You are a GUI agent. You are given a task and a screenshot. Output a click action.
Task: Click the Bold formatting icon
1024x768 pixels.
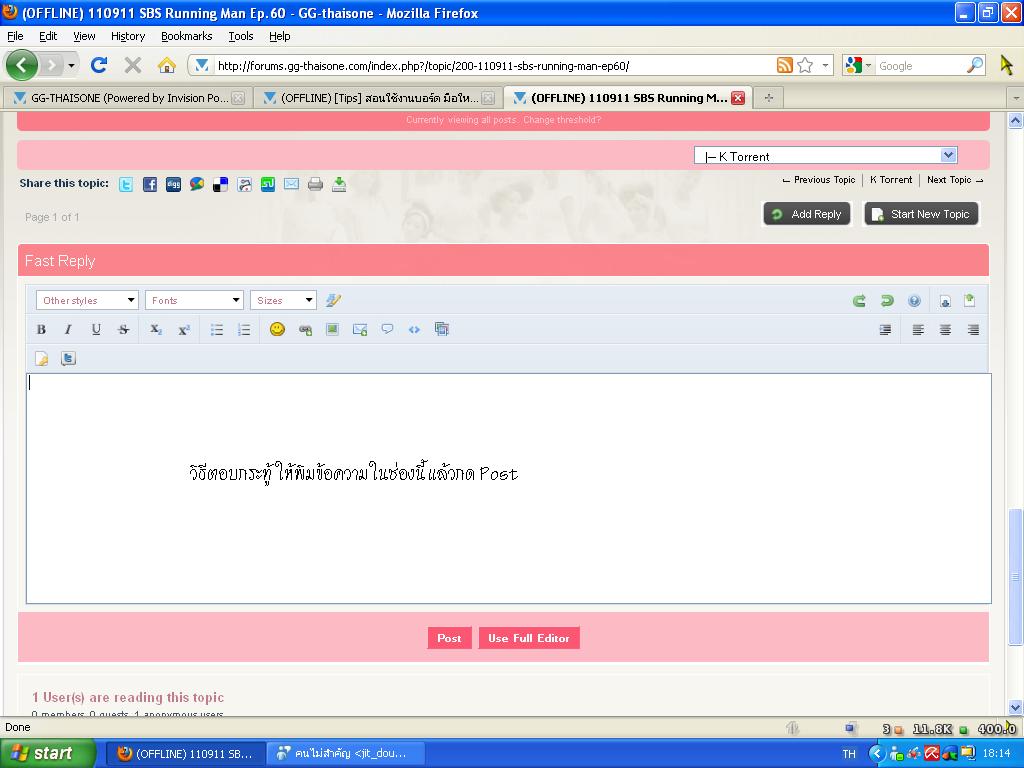tap(41, 330)
